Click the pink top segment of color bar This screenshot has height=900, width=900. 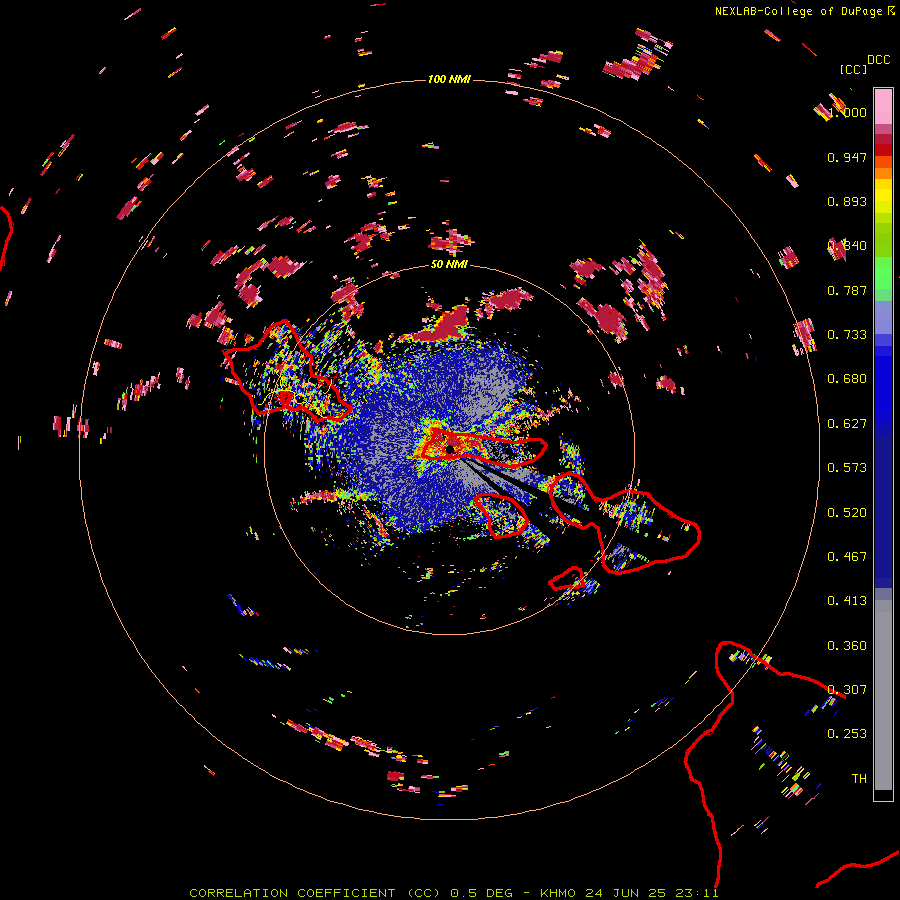tap(883, 106)
